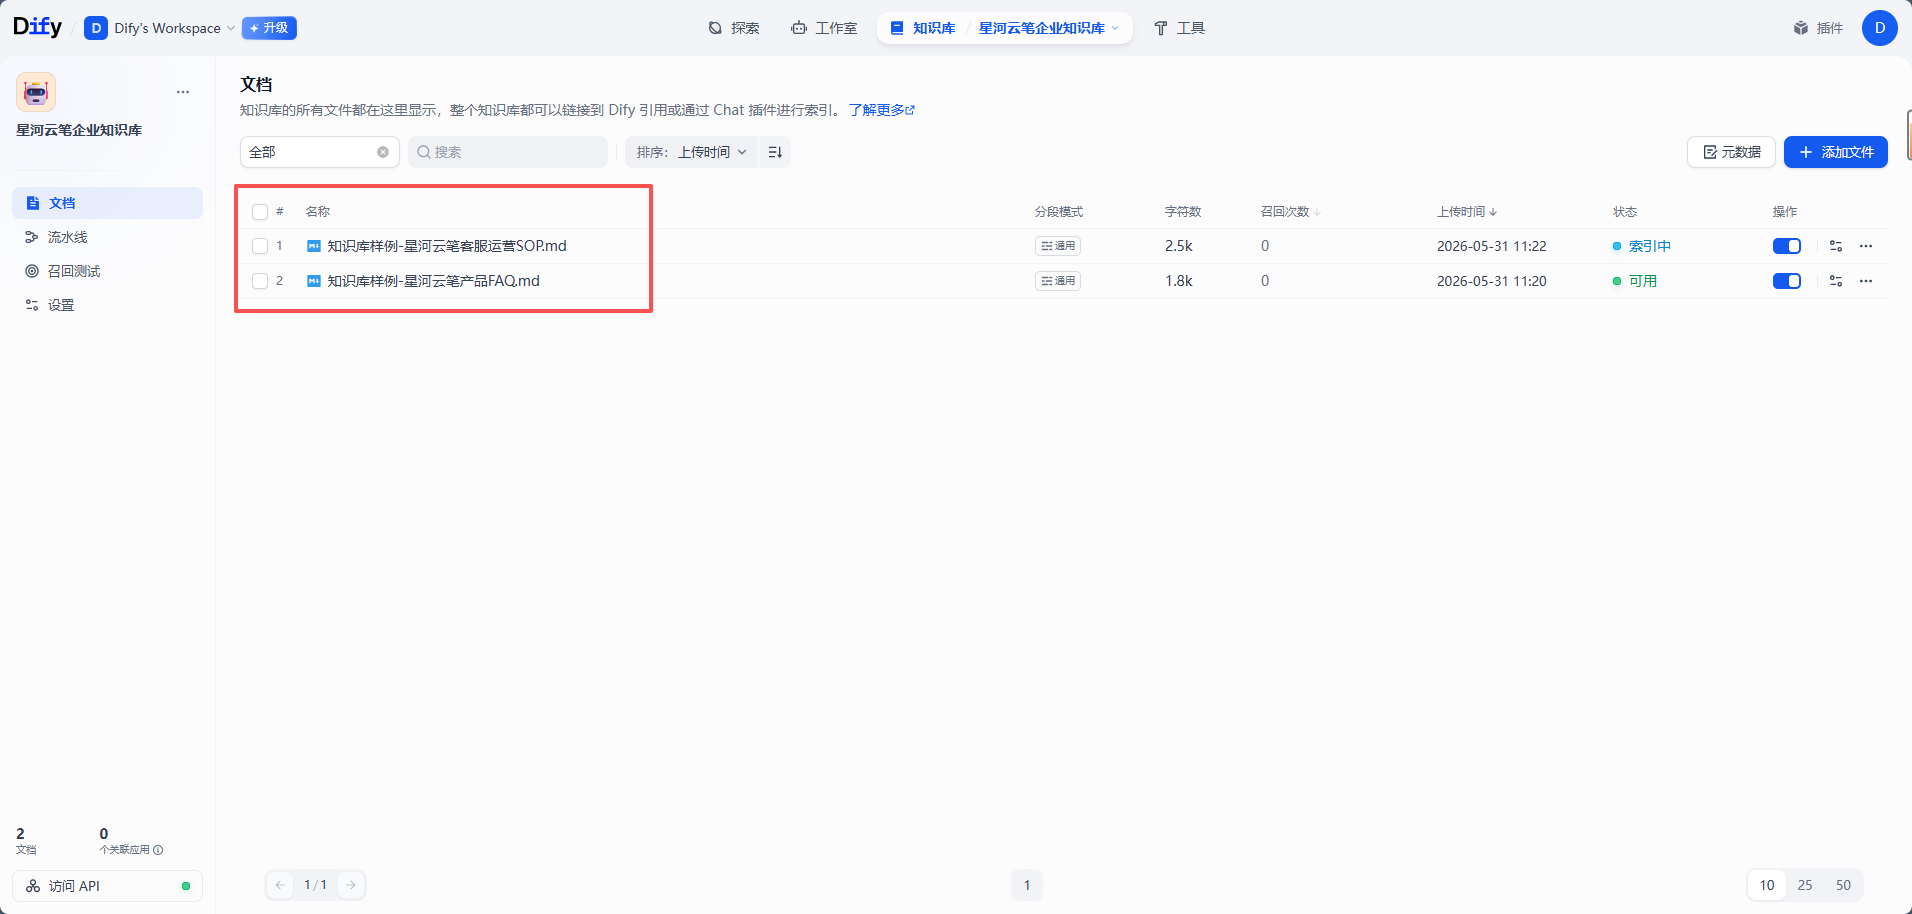Toggle the sort order direction icon
The image size is (1912, 914).
pos(775,152)
